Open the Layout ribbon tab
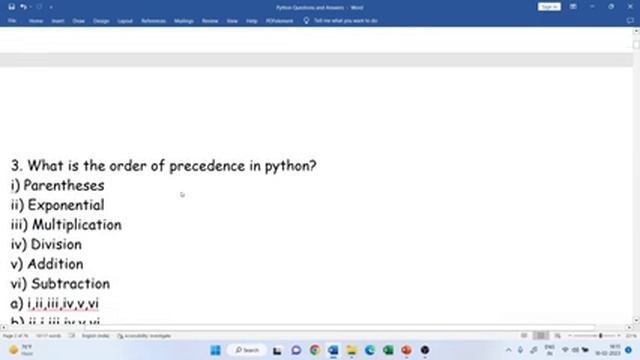 point(125,21)
